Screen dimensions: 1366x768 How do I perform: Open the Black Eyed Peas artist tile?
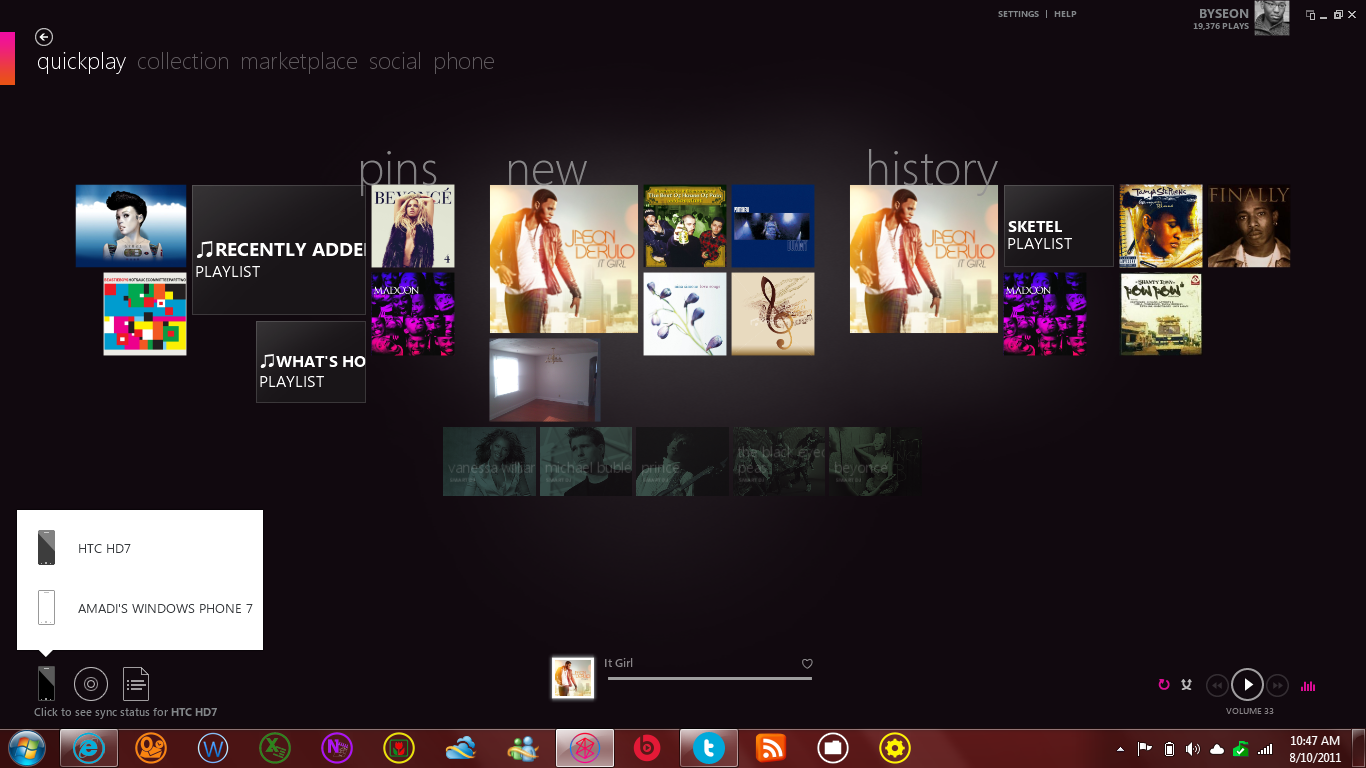pos(779,462)
